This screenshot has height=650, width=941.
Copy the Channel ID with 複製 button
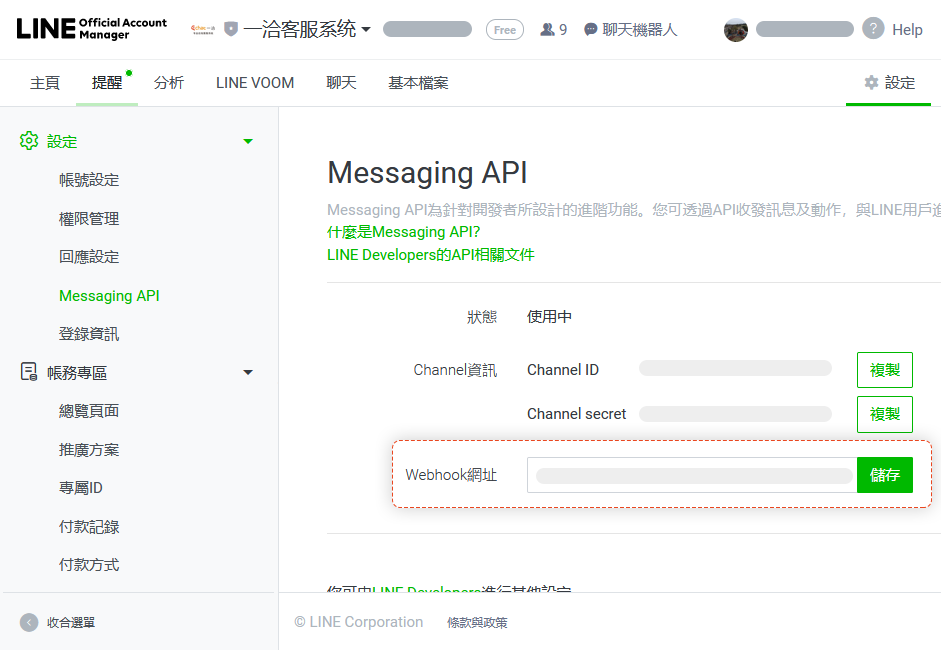[x=885, y=370]
